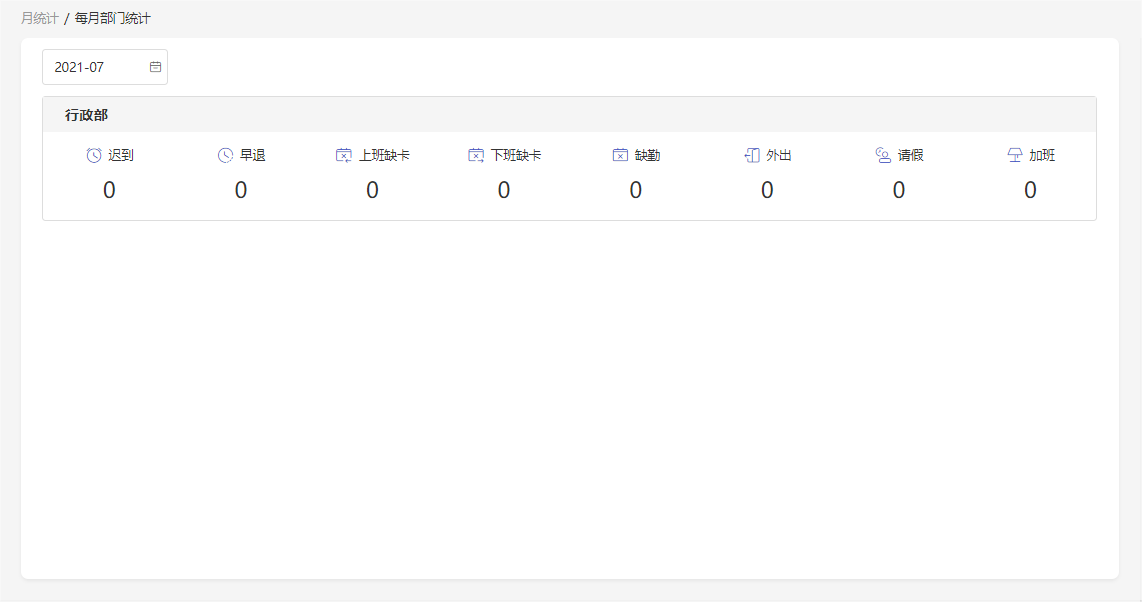Image resolution: width=1142 pixels, height=602 pixels.
Task: Click the 0 count under 缺勤
Action: click(x=636, y=190)
